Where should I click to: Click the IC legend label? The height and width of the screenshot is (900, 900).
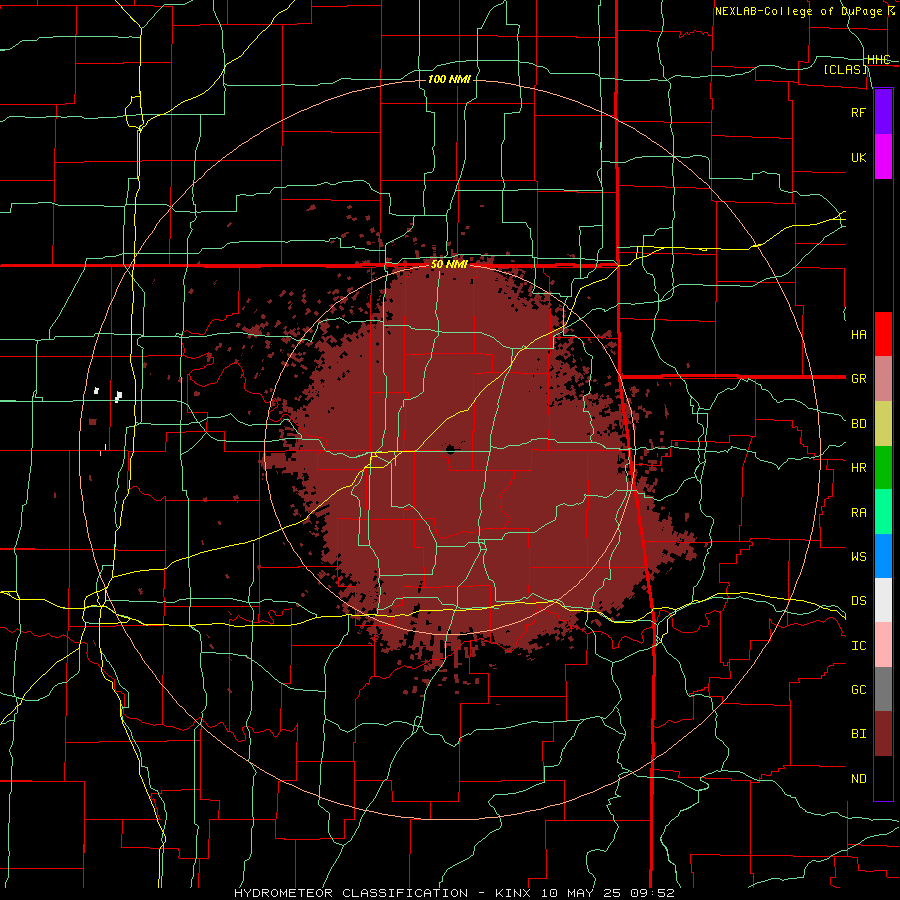tap(858, 646)
